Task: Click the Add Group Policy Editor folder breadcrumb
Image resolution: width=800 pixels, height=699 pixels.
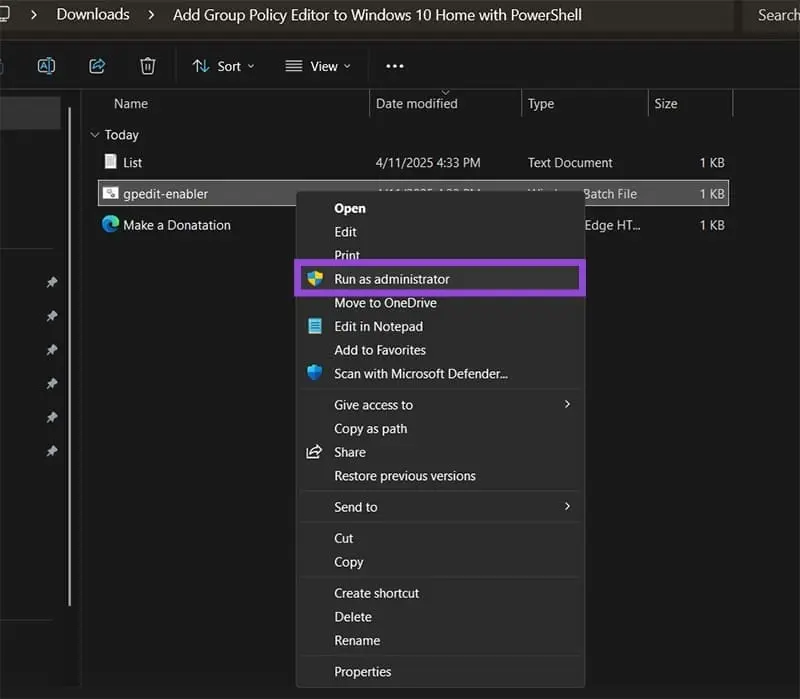Action: 377,15
